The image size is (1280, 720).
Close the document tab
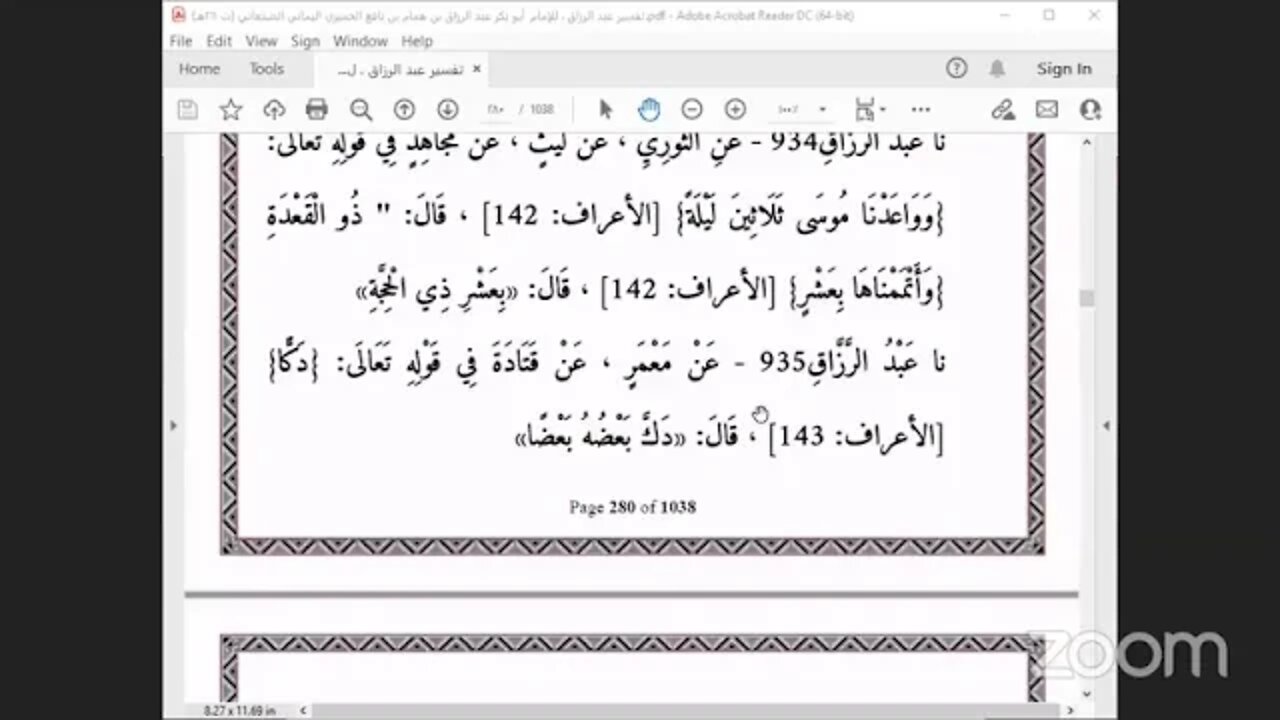(477, 69)
